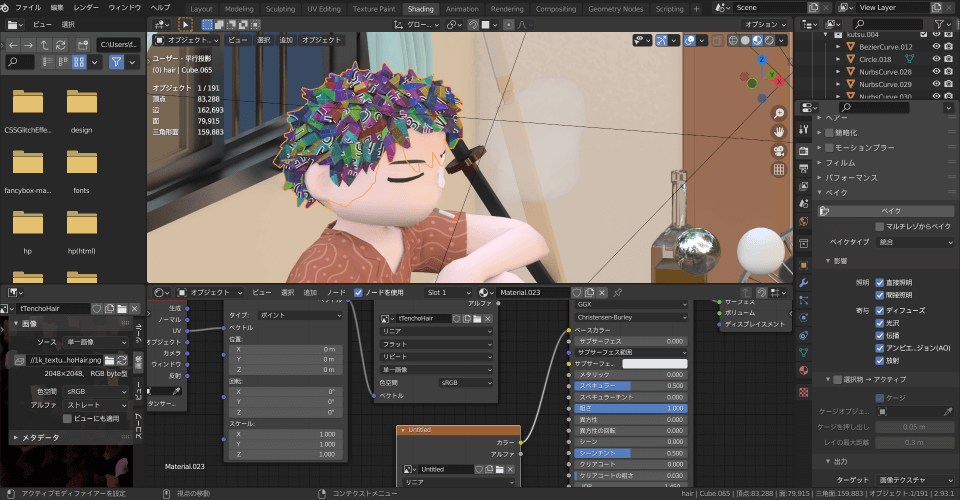Viewport: 960px width, 500px height.
Task: Open アルファ ストレート dropdown
Action: point(95,405)
